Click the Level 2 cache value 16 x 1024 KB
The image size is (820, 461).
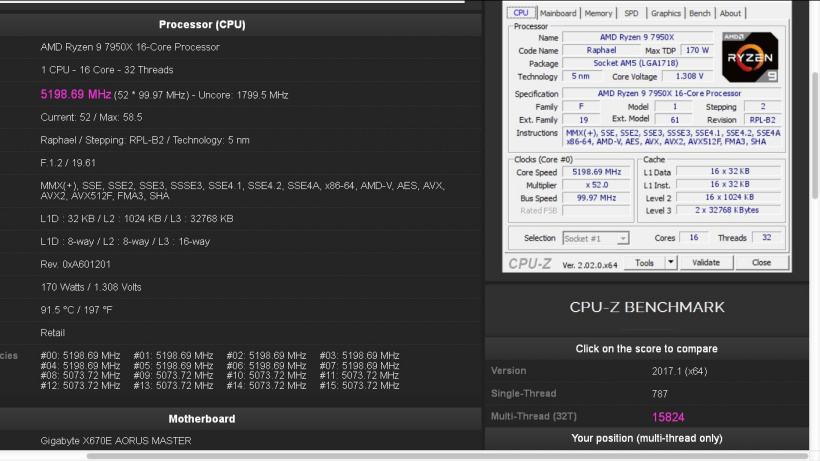click(729, 197)
